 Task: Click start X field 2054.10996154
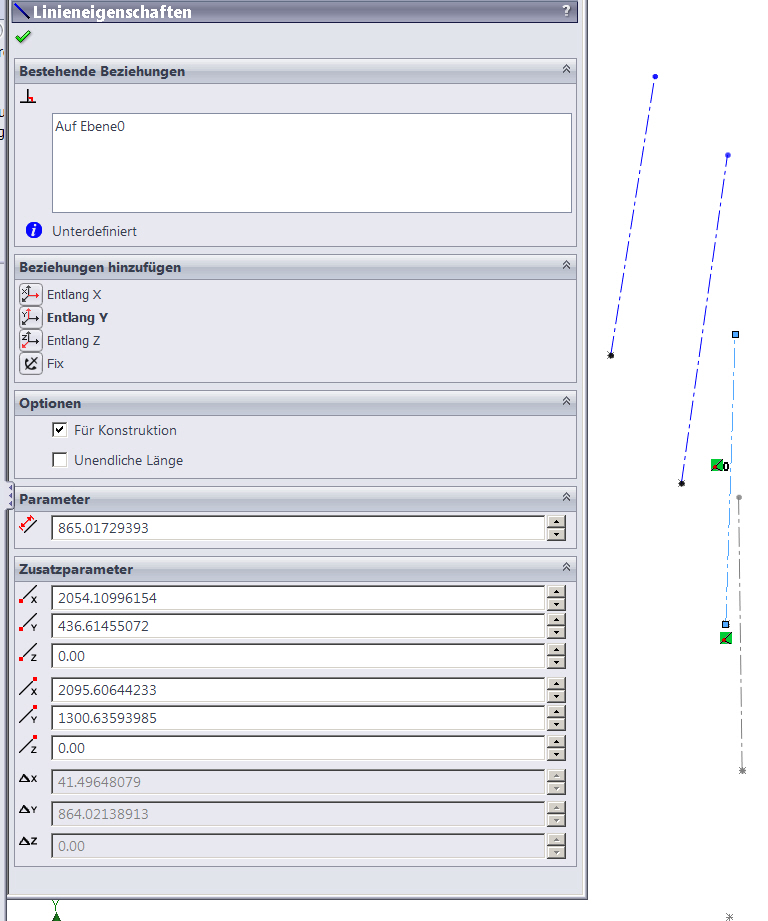[298, 598]
